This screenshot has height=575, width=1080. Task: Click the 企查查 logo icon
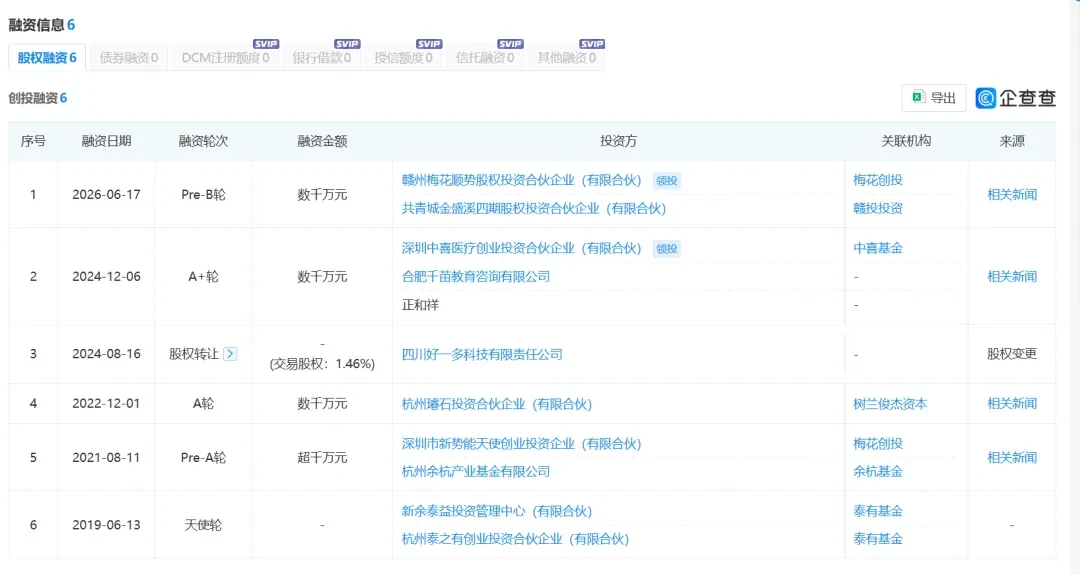986,98
